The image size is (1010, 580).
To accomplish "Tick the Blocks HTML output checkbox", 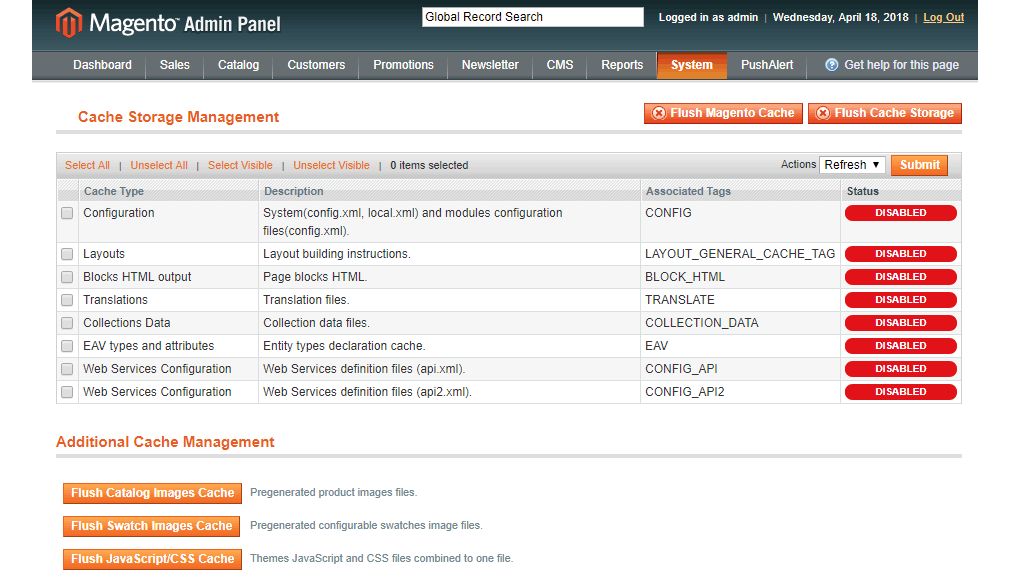I will (67, 277).
